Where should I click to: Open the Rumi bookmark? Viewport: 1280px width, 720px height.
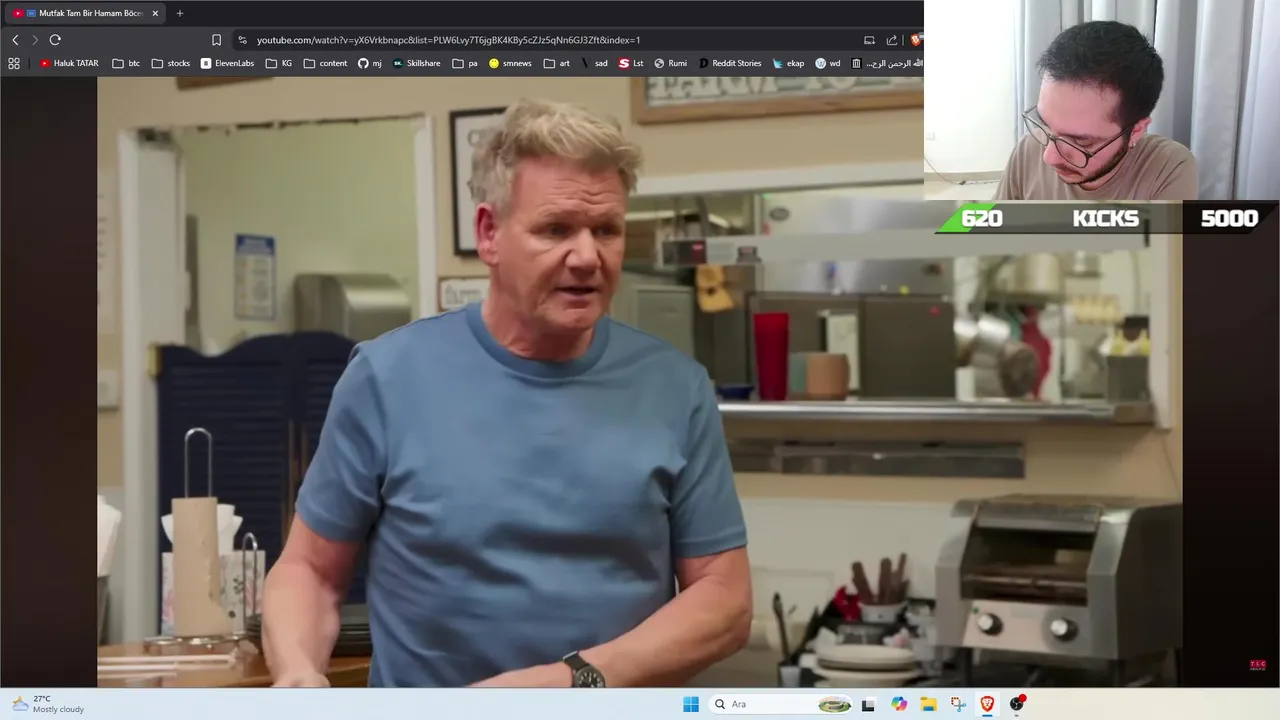click(671, 63)
